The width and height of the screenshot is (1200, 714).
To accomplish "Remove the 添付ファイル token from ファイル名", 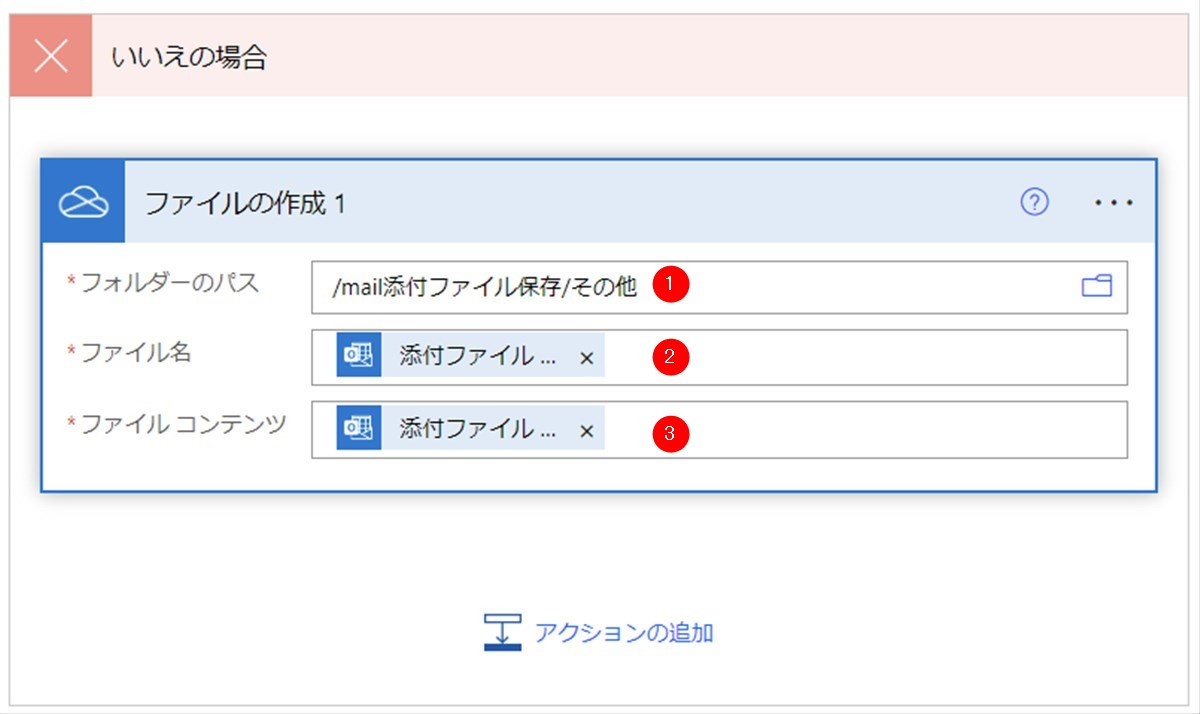I will point(587,358).
